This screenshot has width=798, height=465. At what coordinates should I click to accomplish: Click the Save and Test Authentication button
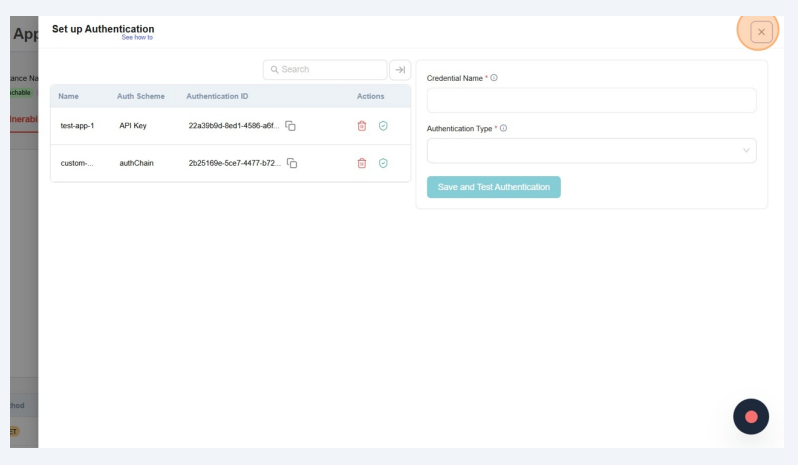493,187
